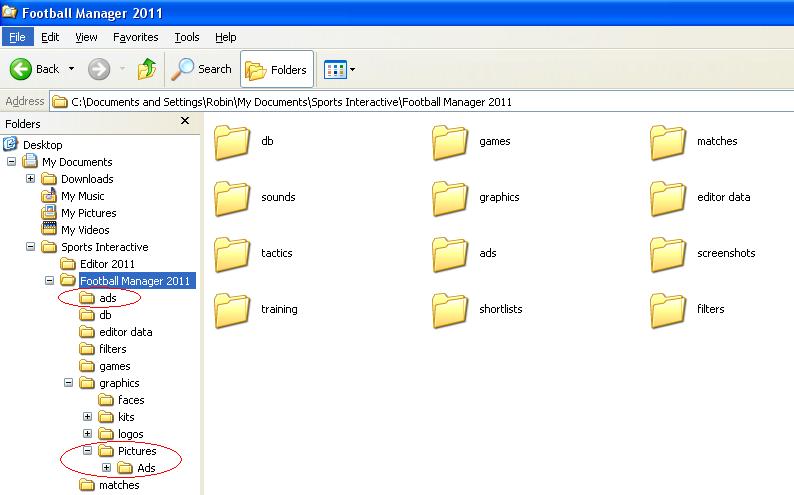Select Downloads folder in the tree
The height and width of the screenshot is (495, 794).
coord(87,179)
